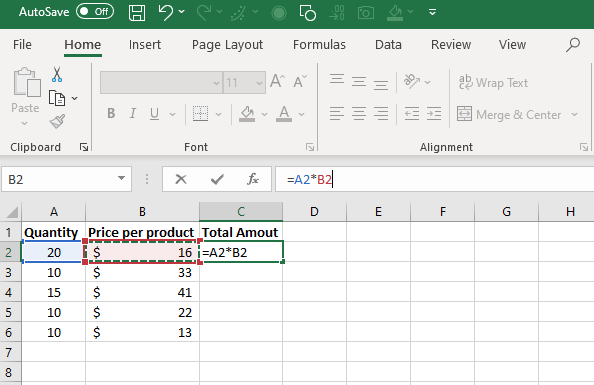Screen dimensions: 594x385
Task: Click the Select All corner triangle
Action: point(11,211)
